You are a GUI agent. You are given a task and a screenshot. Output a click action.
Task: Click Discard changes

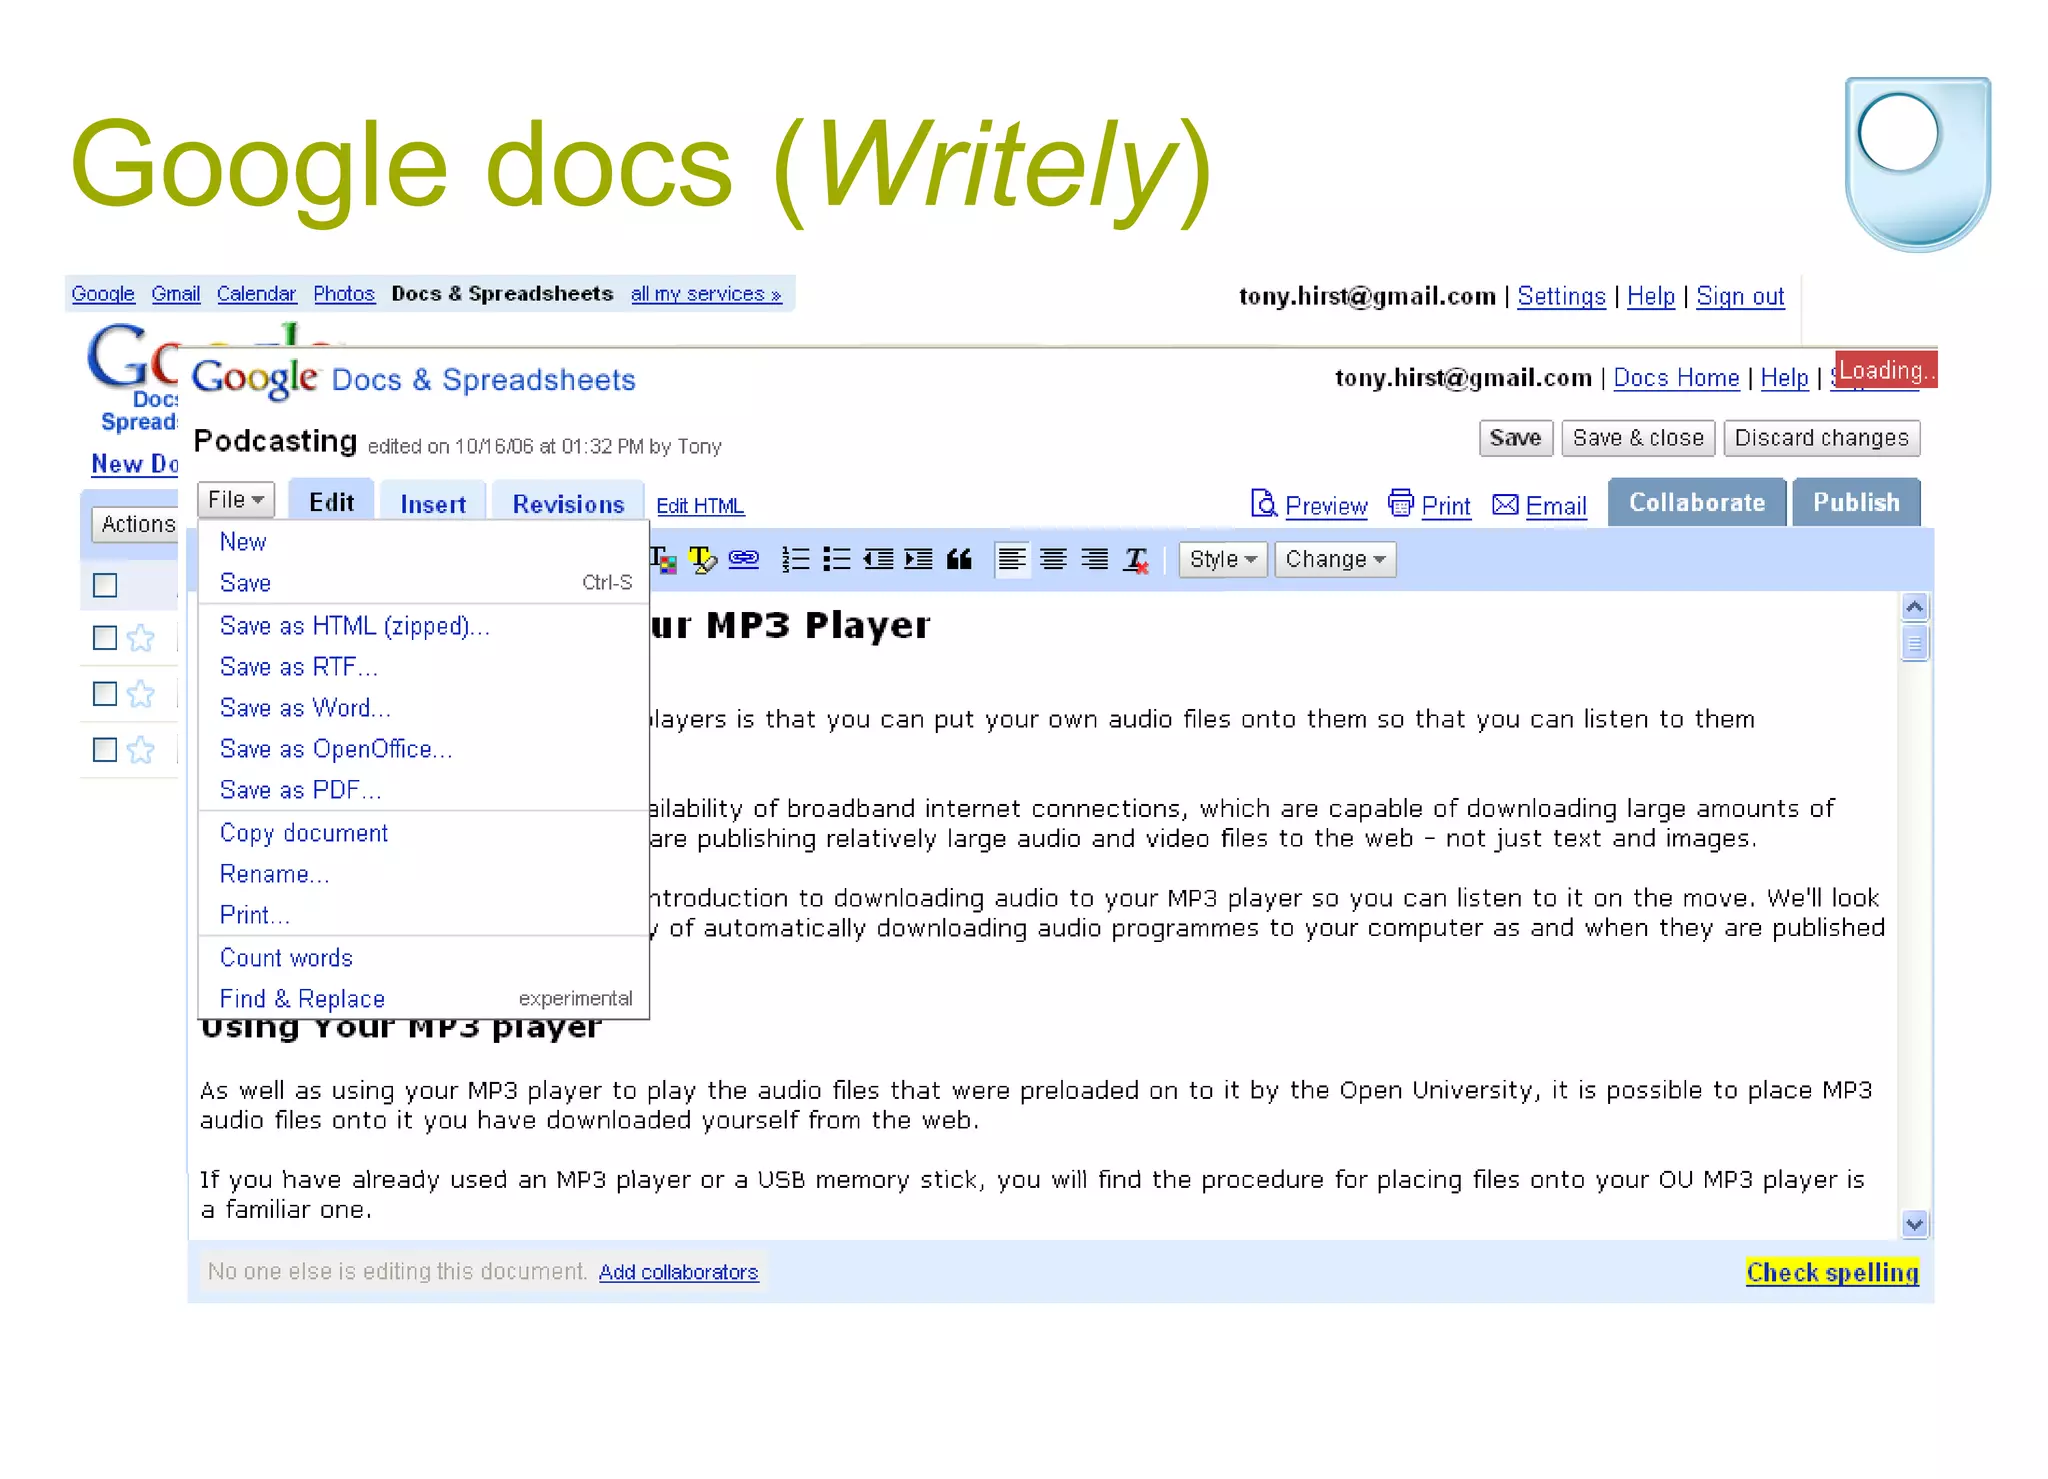[1821, 438]
